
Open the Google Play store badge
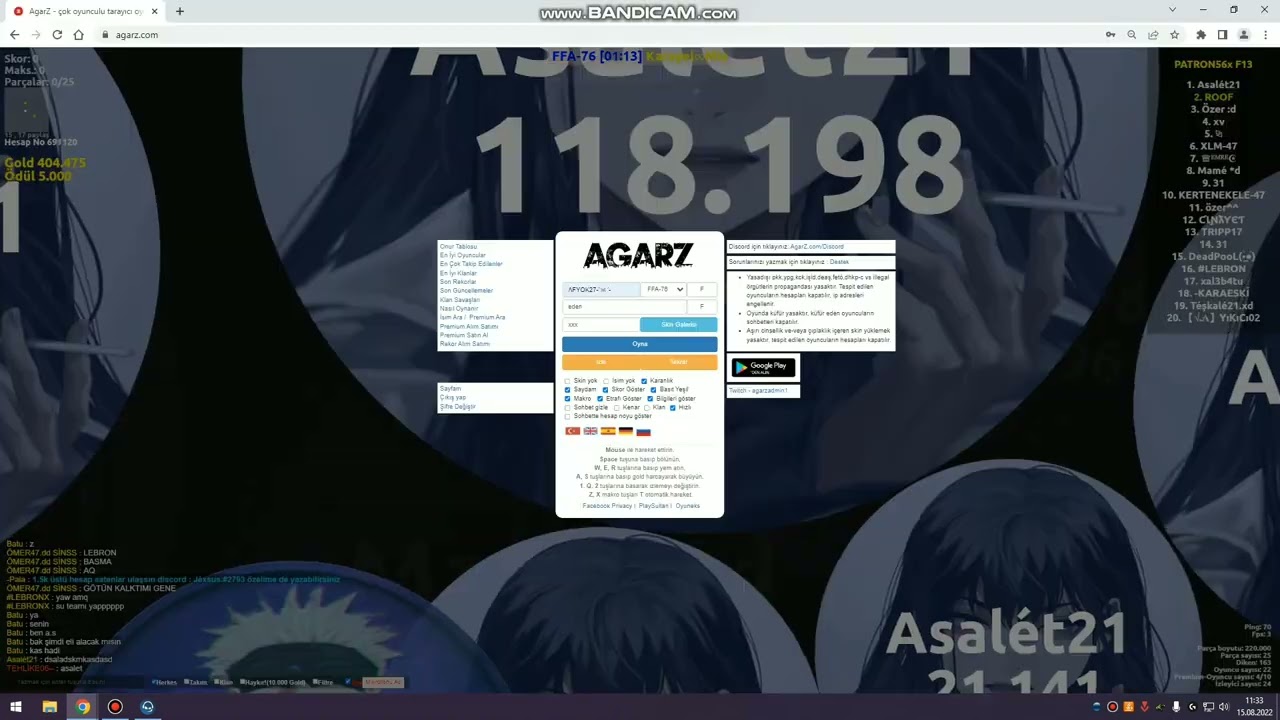[x=763, y=367]
